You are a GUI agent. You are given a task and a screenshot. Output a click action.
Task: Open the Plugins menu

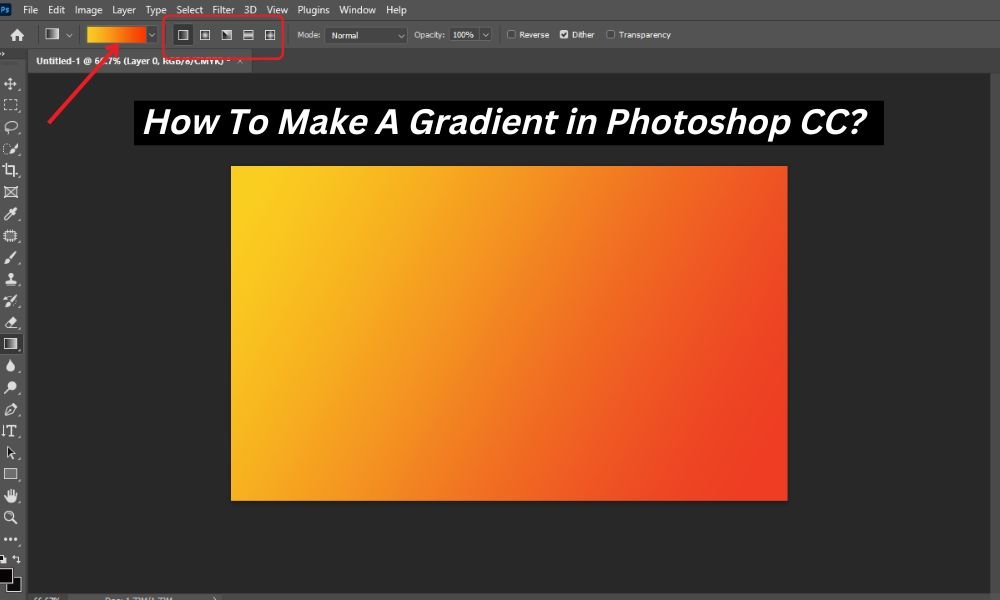click(x=313, y=9)
